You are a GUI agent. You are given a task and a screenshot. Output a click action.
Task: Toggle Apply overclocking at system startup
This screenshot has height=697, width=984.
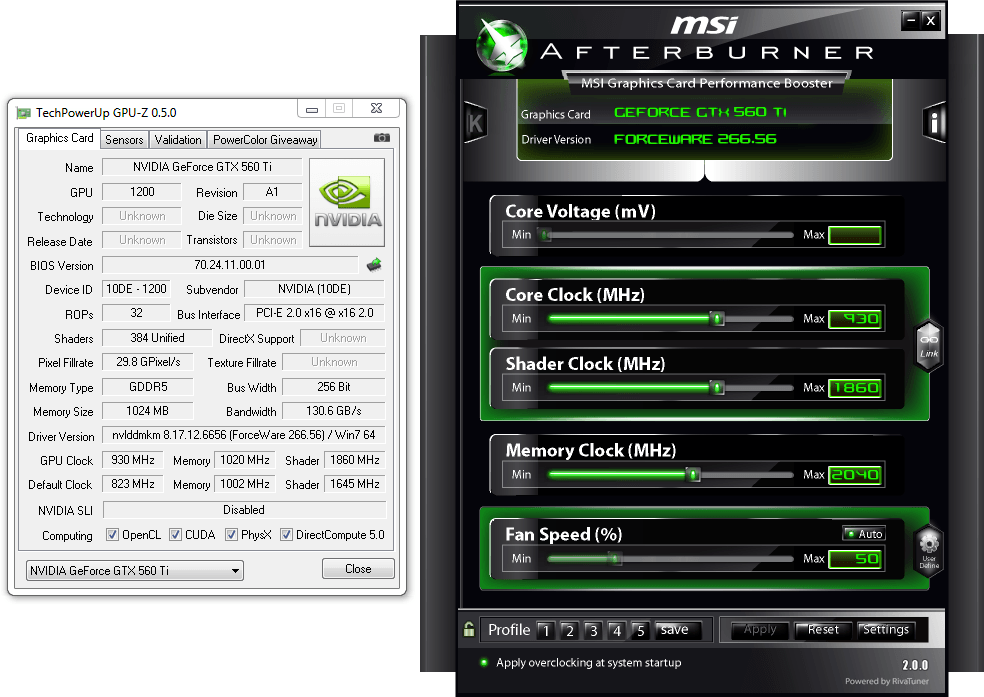pyautogui.click(x=484, y=662)
